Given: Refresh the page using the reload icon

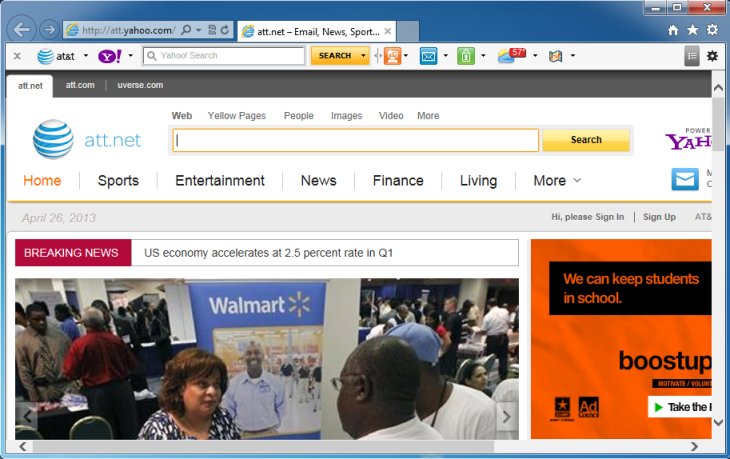Looking at the screenshot, I should point(225,30).
